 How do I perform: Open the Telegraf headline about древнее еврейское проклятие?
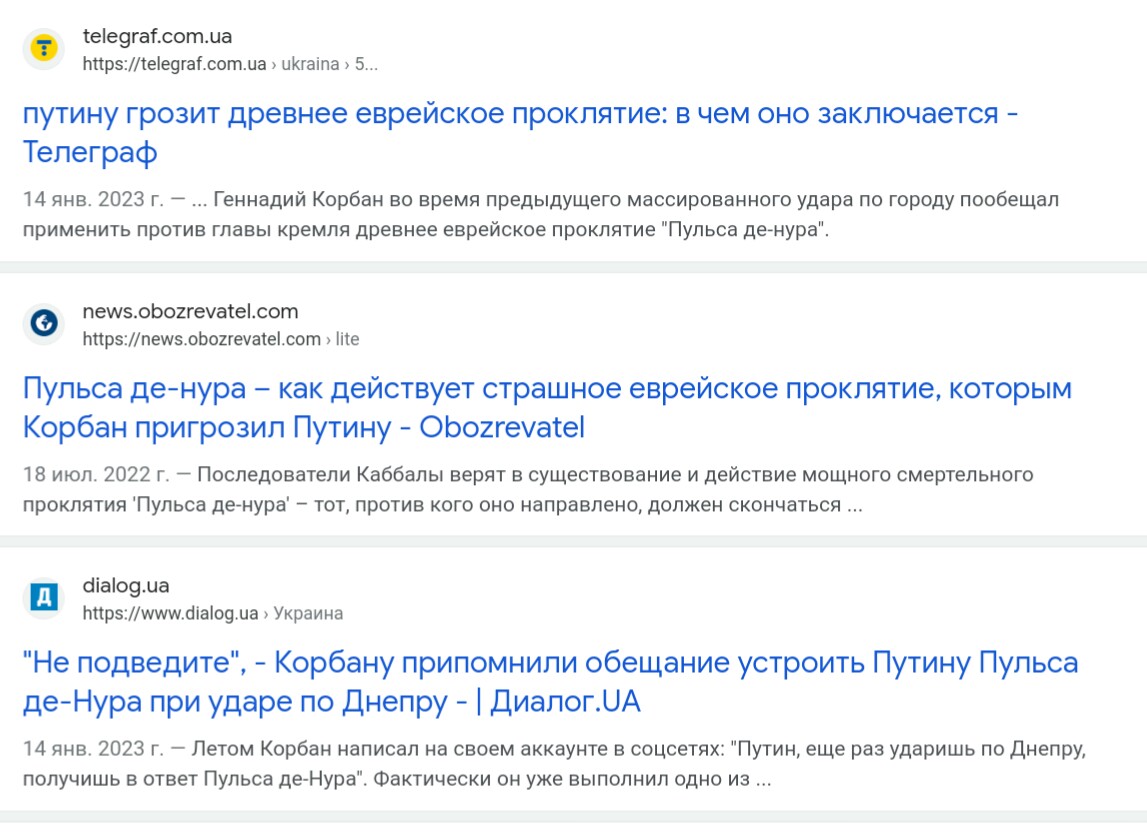click(x=520, y=132)
